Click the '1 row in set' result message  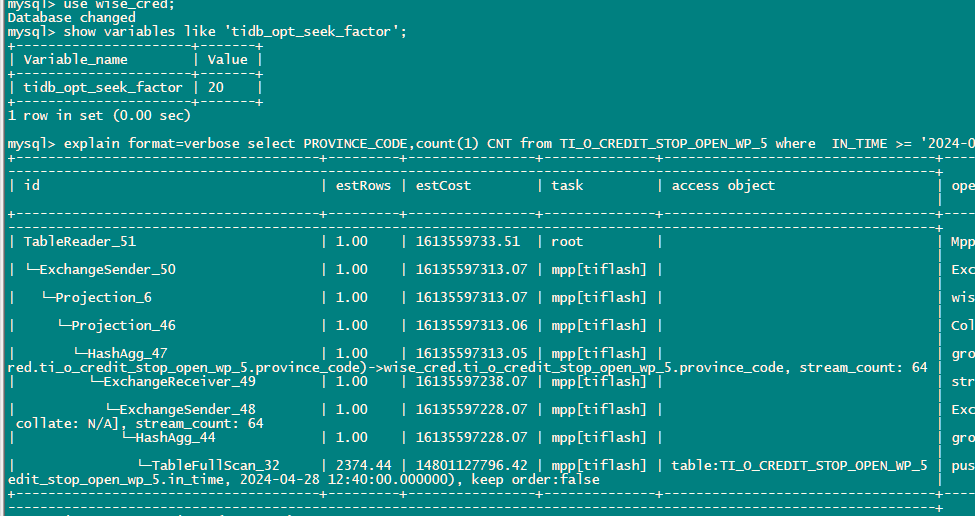pos(99,115)
